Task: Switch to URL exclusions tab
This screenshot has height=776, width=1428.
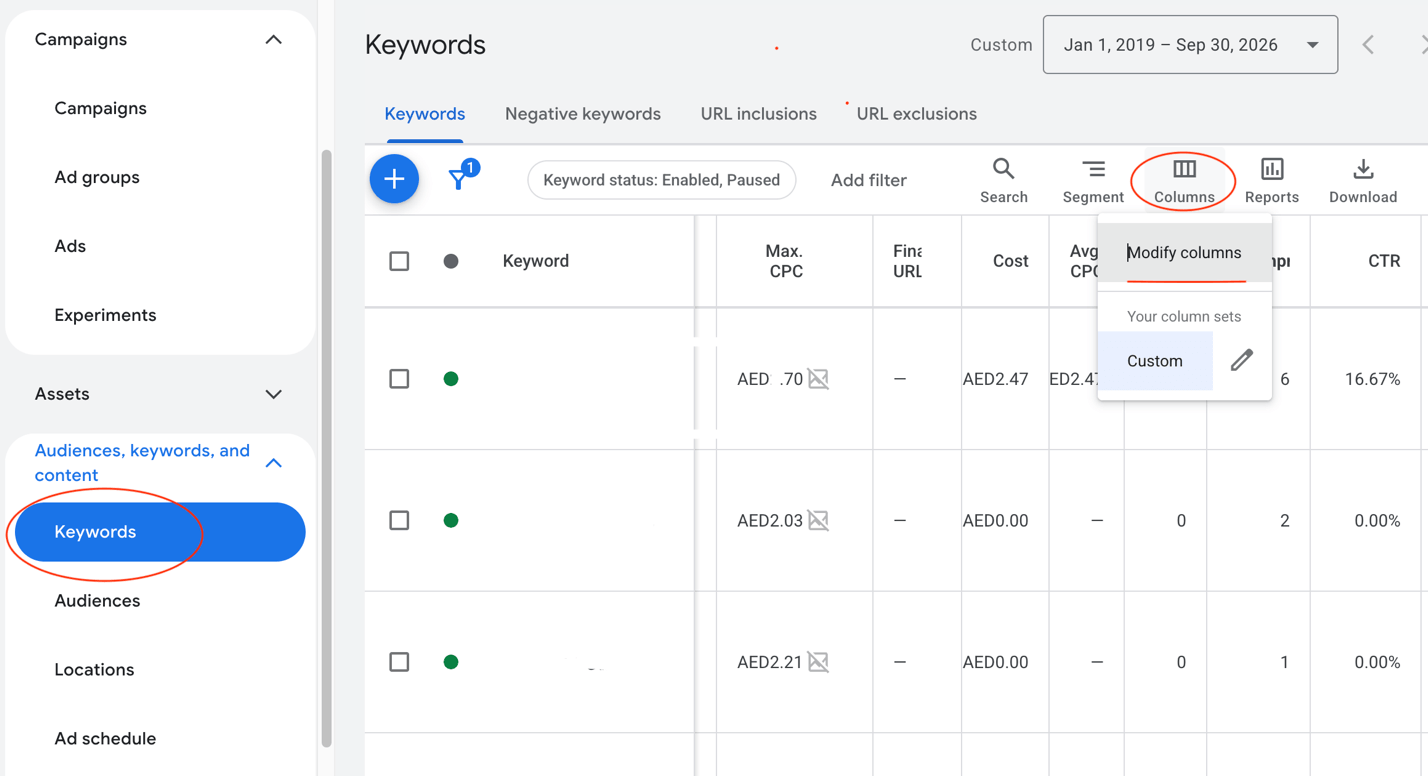Action: 917,114
